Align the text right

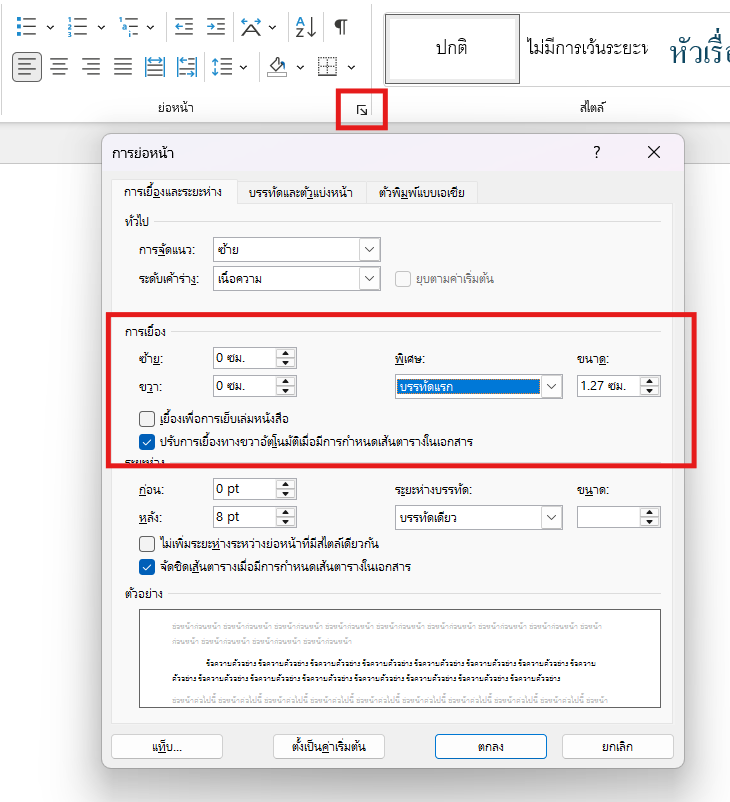pos(91,66)
